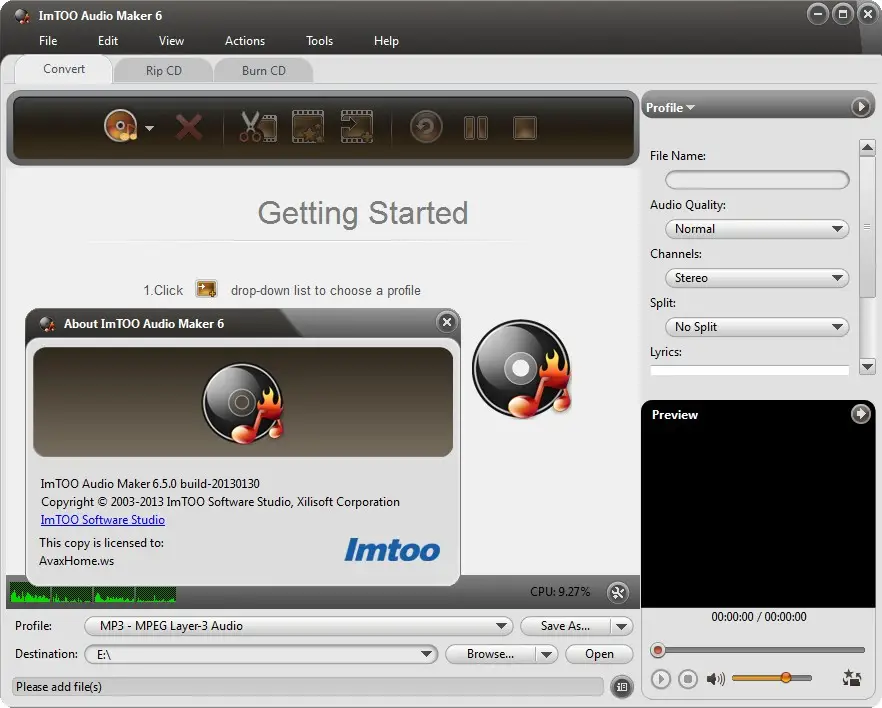Screen dimensions: 882x708
Task: Click the Profile panel scroll down arrow
Action: 867,367
